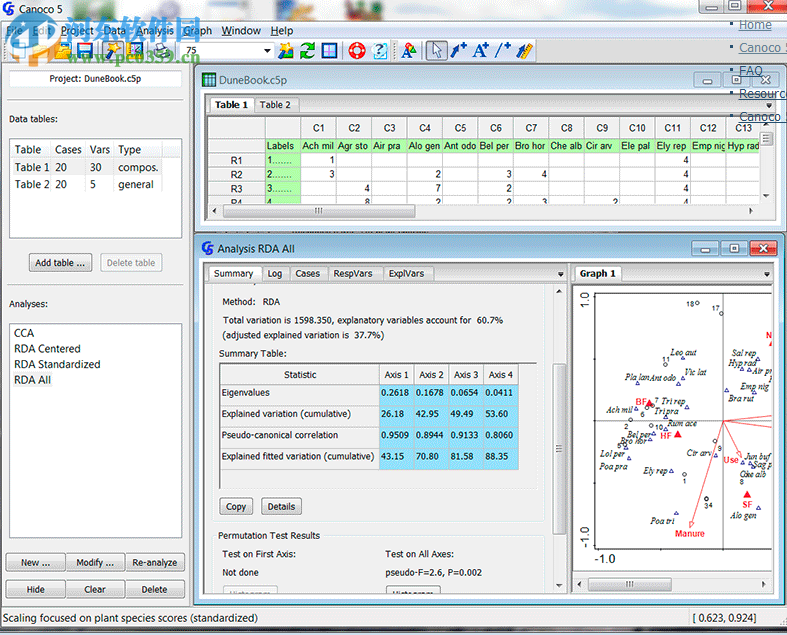787x635 pixels.
Task: Select the add text label tool
Action: click(x=481, y=51)
